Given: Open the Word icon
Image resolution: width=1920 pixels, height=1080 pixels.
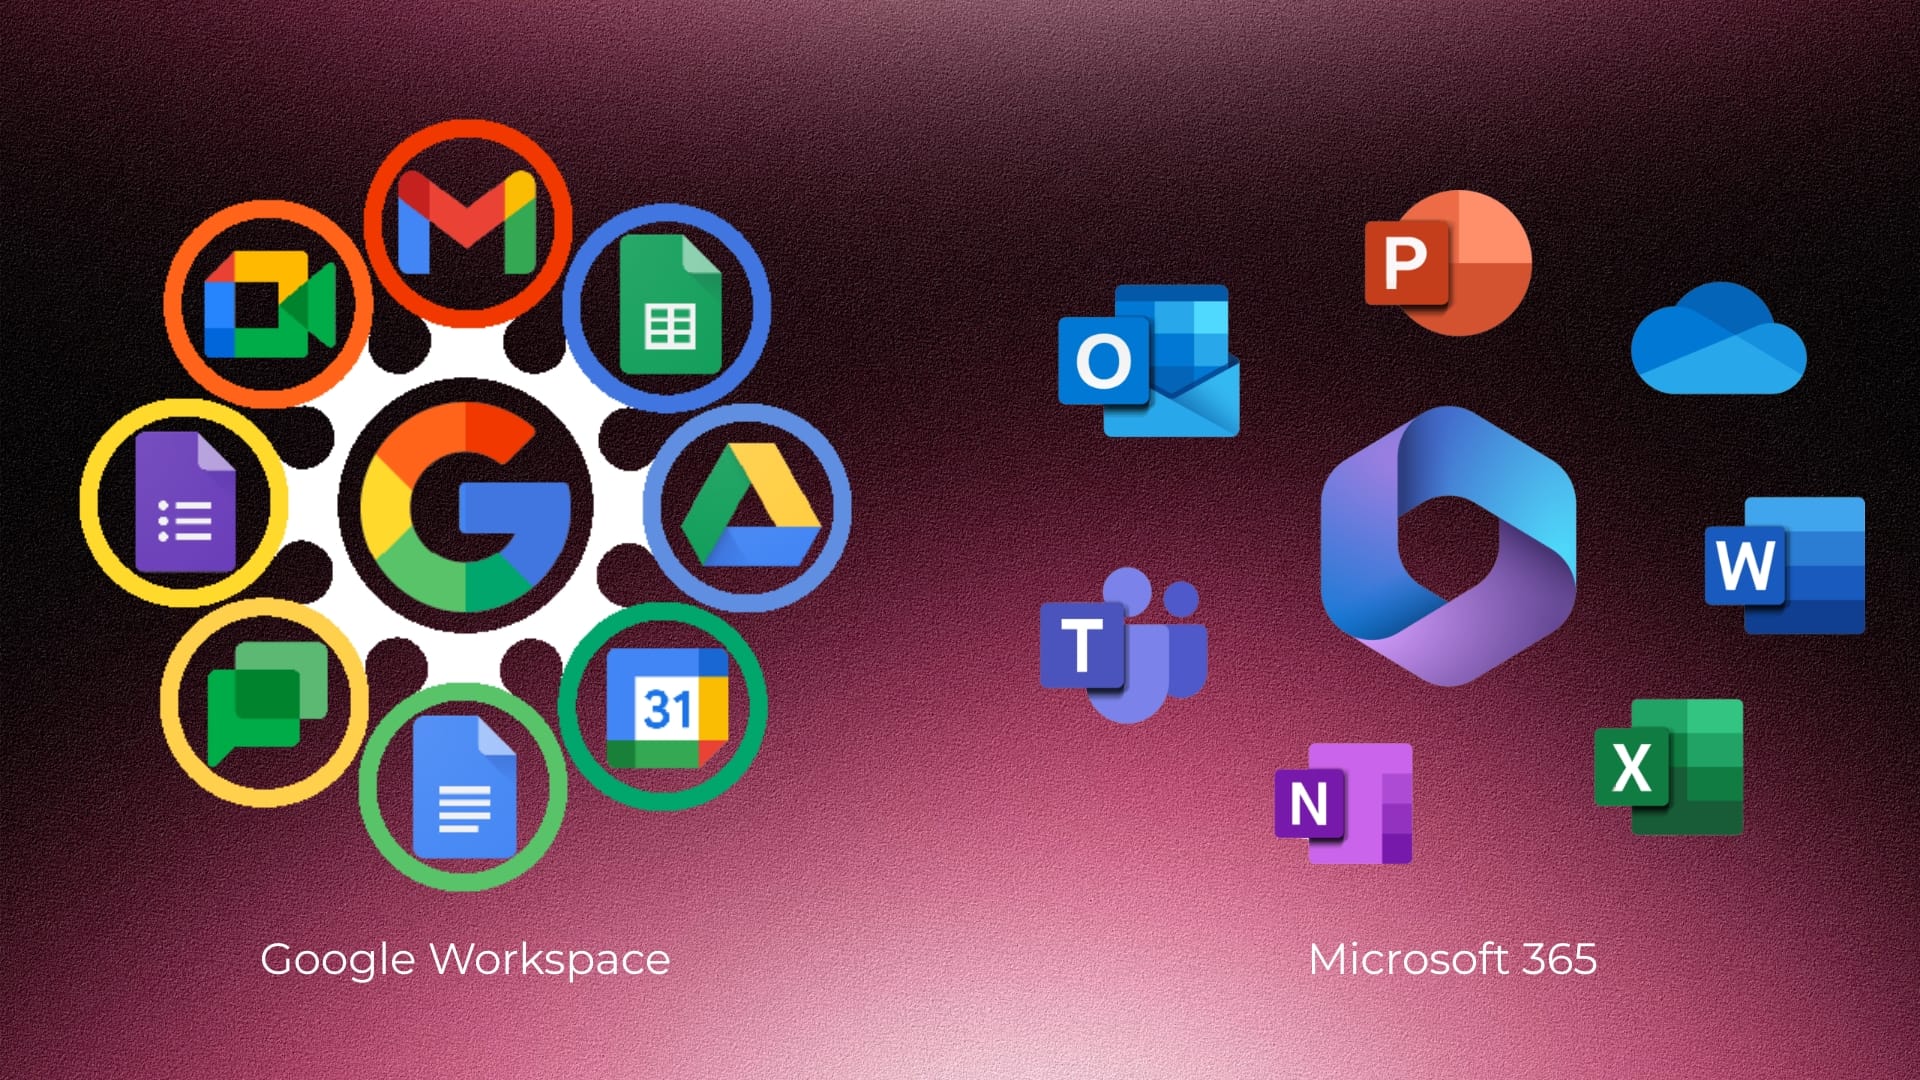Looking at the screenshot, I should coord(1785,565).
